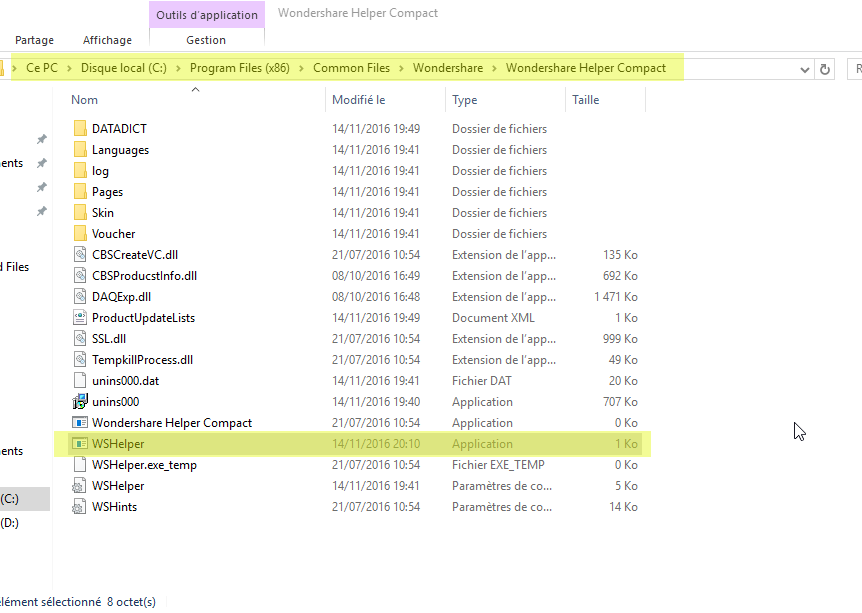This screenshot has height=613, width=862.
Task: Select the (D:) drive in navigation pane
Action: pos(9,523)
